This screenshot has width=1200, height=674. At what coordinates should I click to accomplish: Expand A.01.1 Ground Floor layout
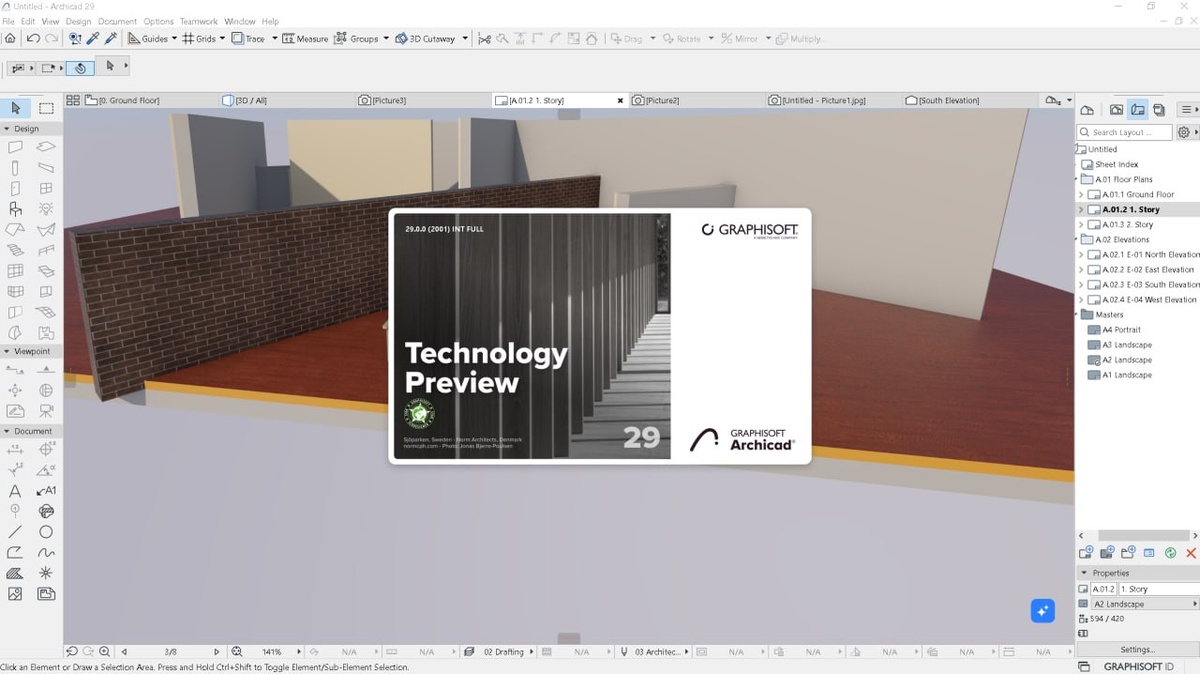1081,194
